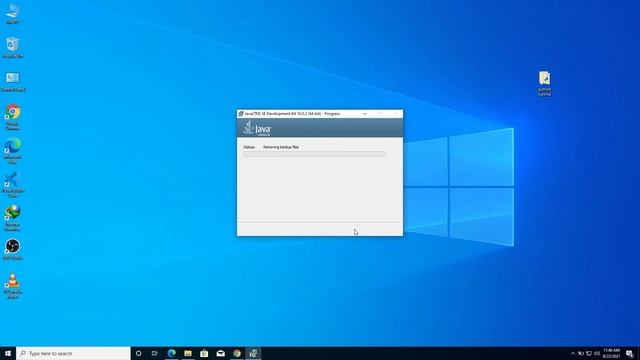
Task: Click the 'Removing backup files' status text
Action: tap(281, 147)
